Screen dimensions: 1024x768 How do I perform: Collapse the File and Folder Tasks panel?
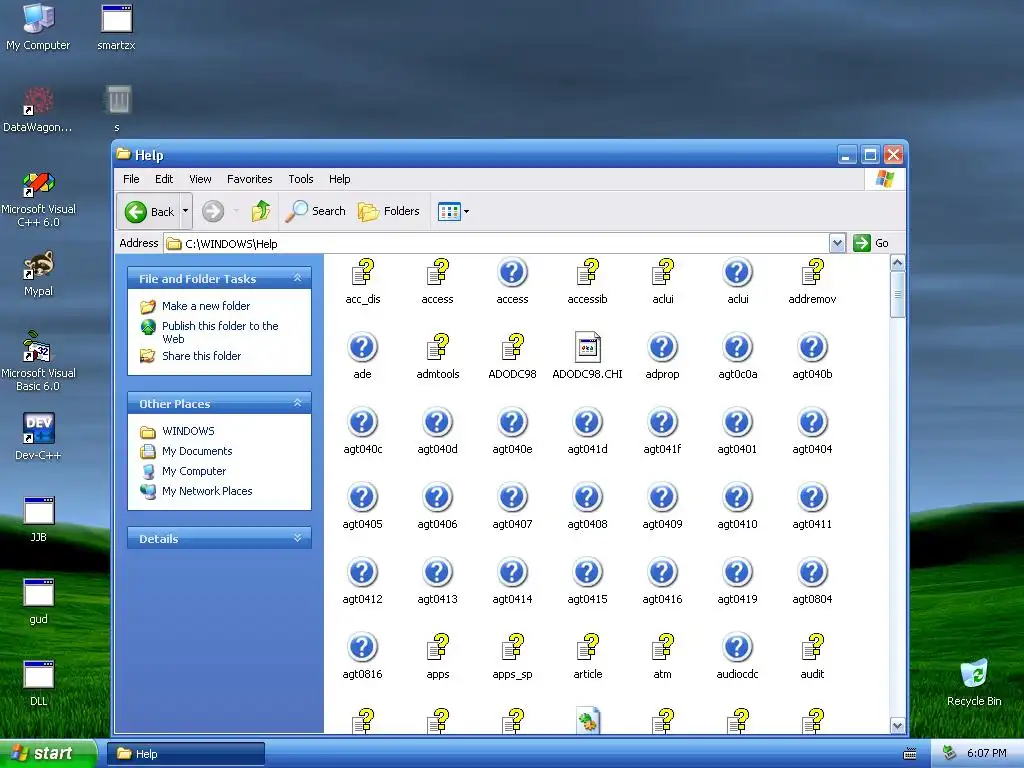[x=297, y=278]
